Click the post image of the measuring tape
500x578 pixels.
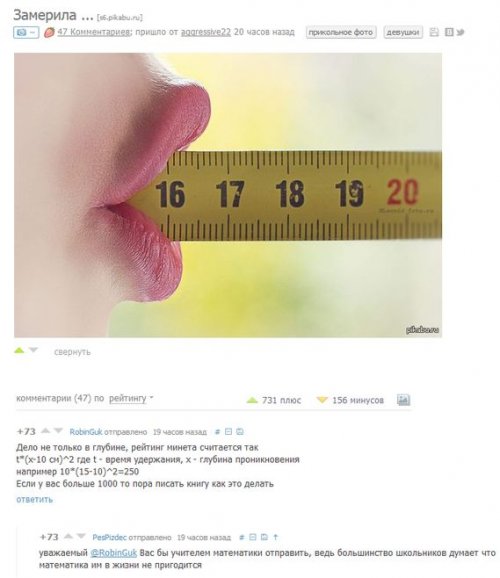point(228,195)
